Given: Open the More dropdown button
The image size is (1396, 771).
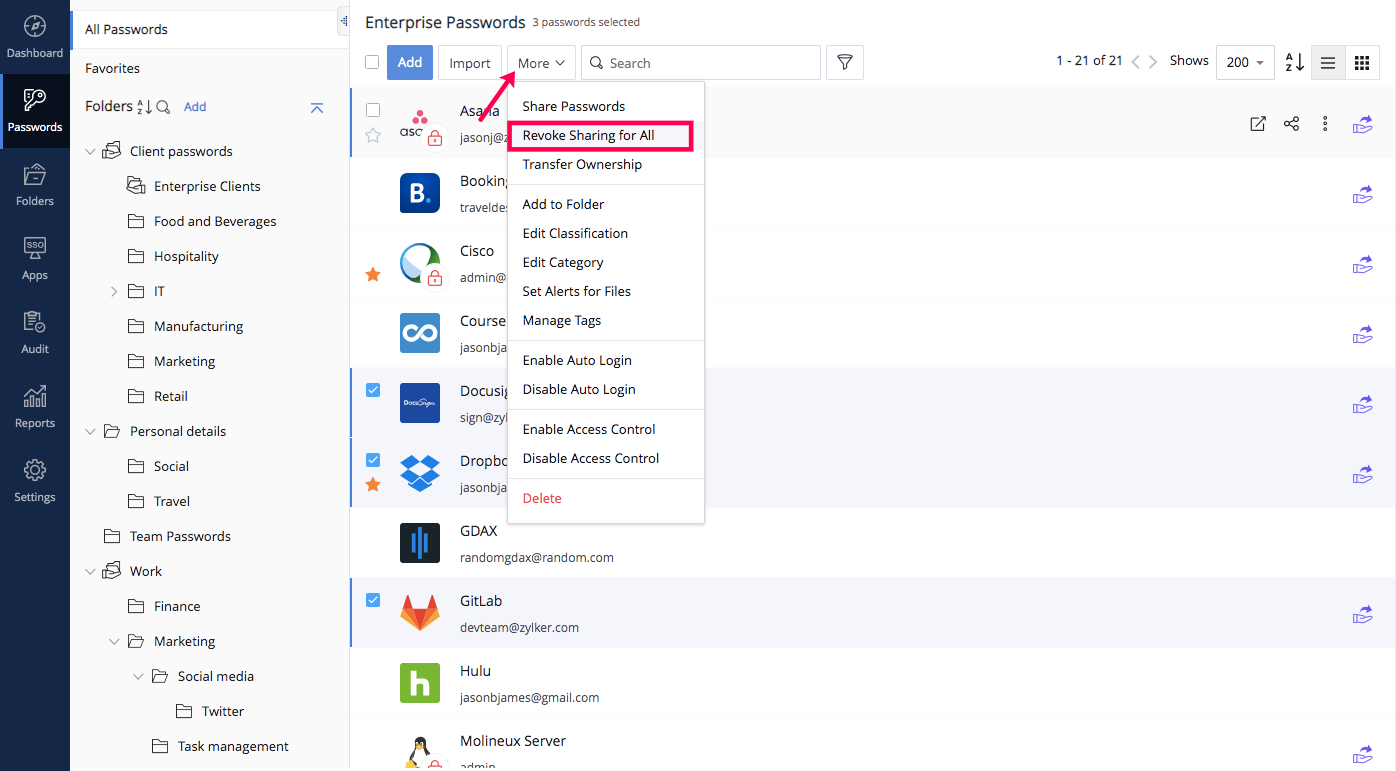Looking at the screenshot, I should click(x=541, y=62).
